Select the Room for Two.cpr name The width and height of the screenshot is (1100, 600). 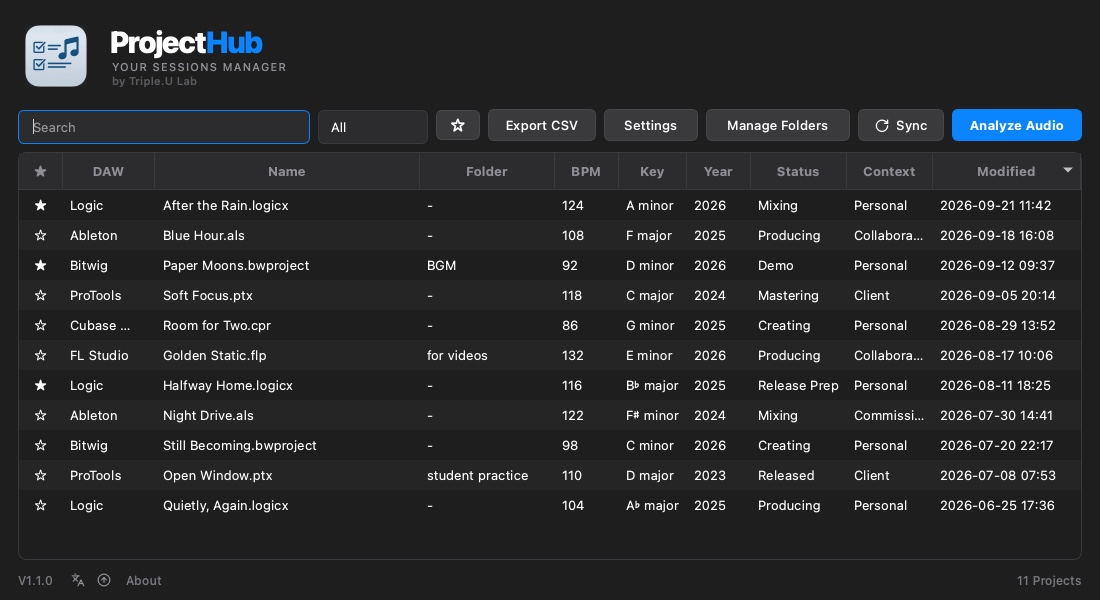tap(217, 326)
